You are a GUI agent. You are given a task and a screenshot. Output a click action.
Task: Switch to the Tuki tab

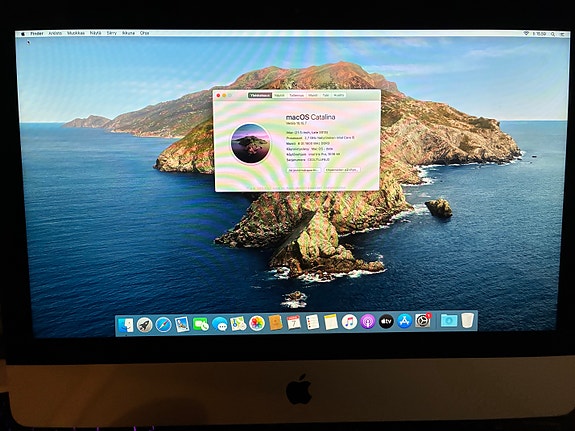point(325,95)
